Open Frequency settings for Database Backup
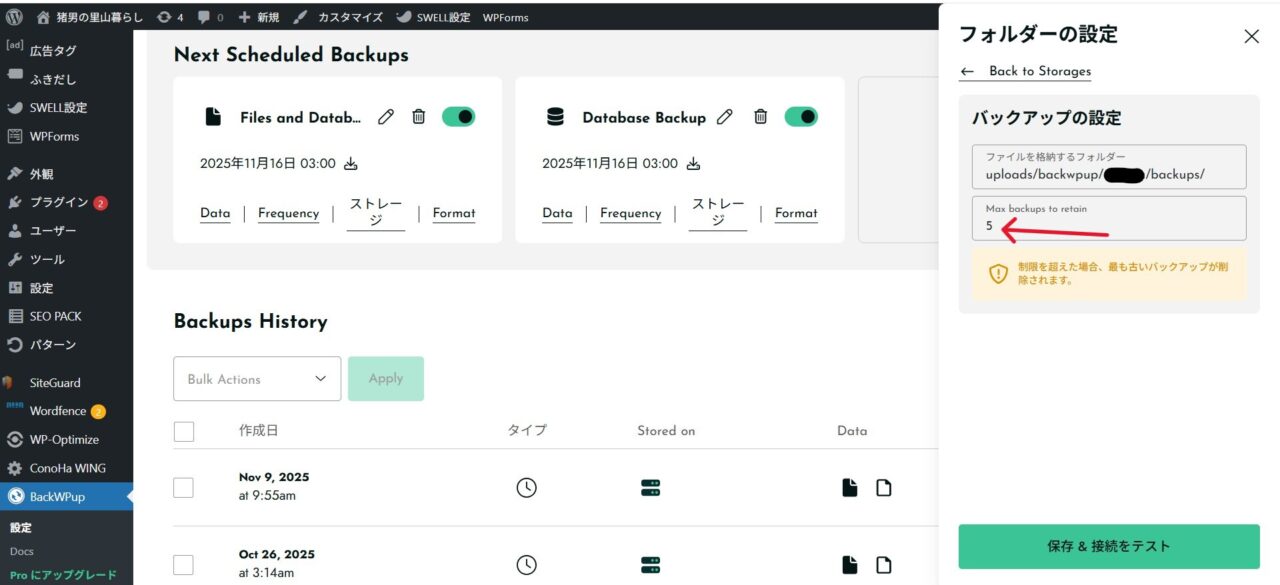Image resolution: width=1280 pixels, height=585 pixels. [630, 213]
